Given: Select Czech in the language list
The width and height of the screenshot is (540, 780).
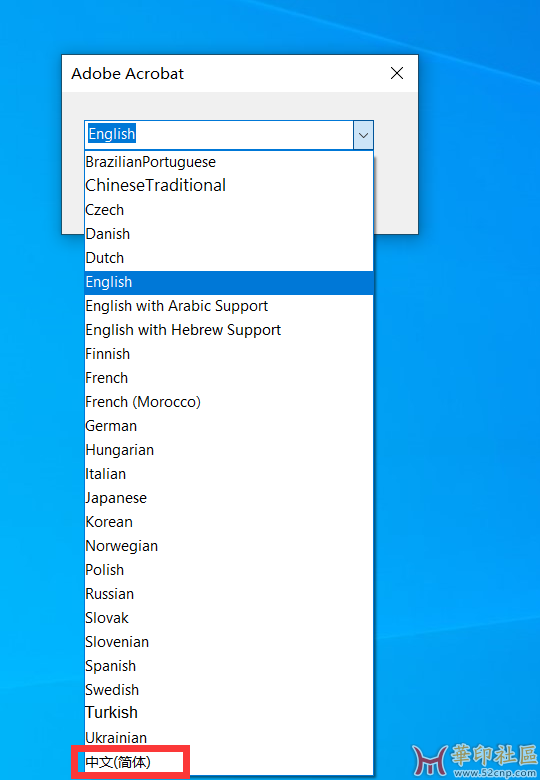Looking at the screenshot, I should coord(229,210).
